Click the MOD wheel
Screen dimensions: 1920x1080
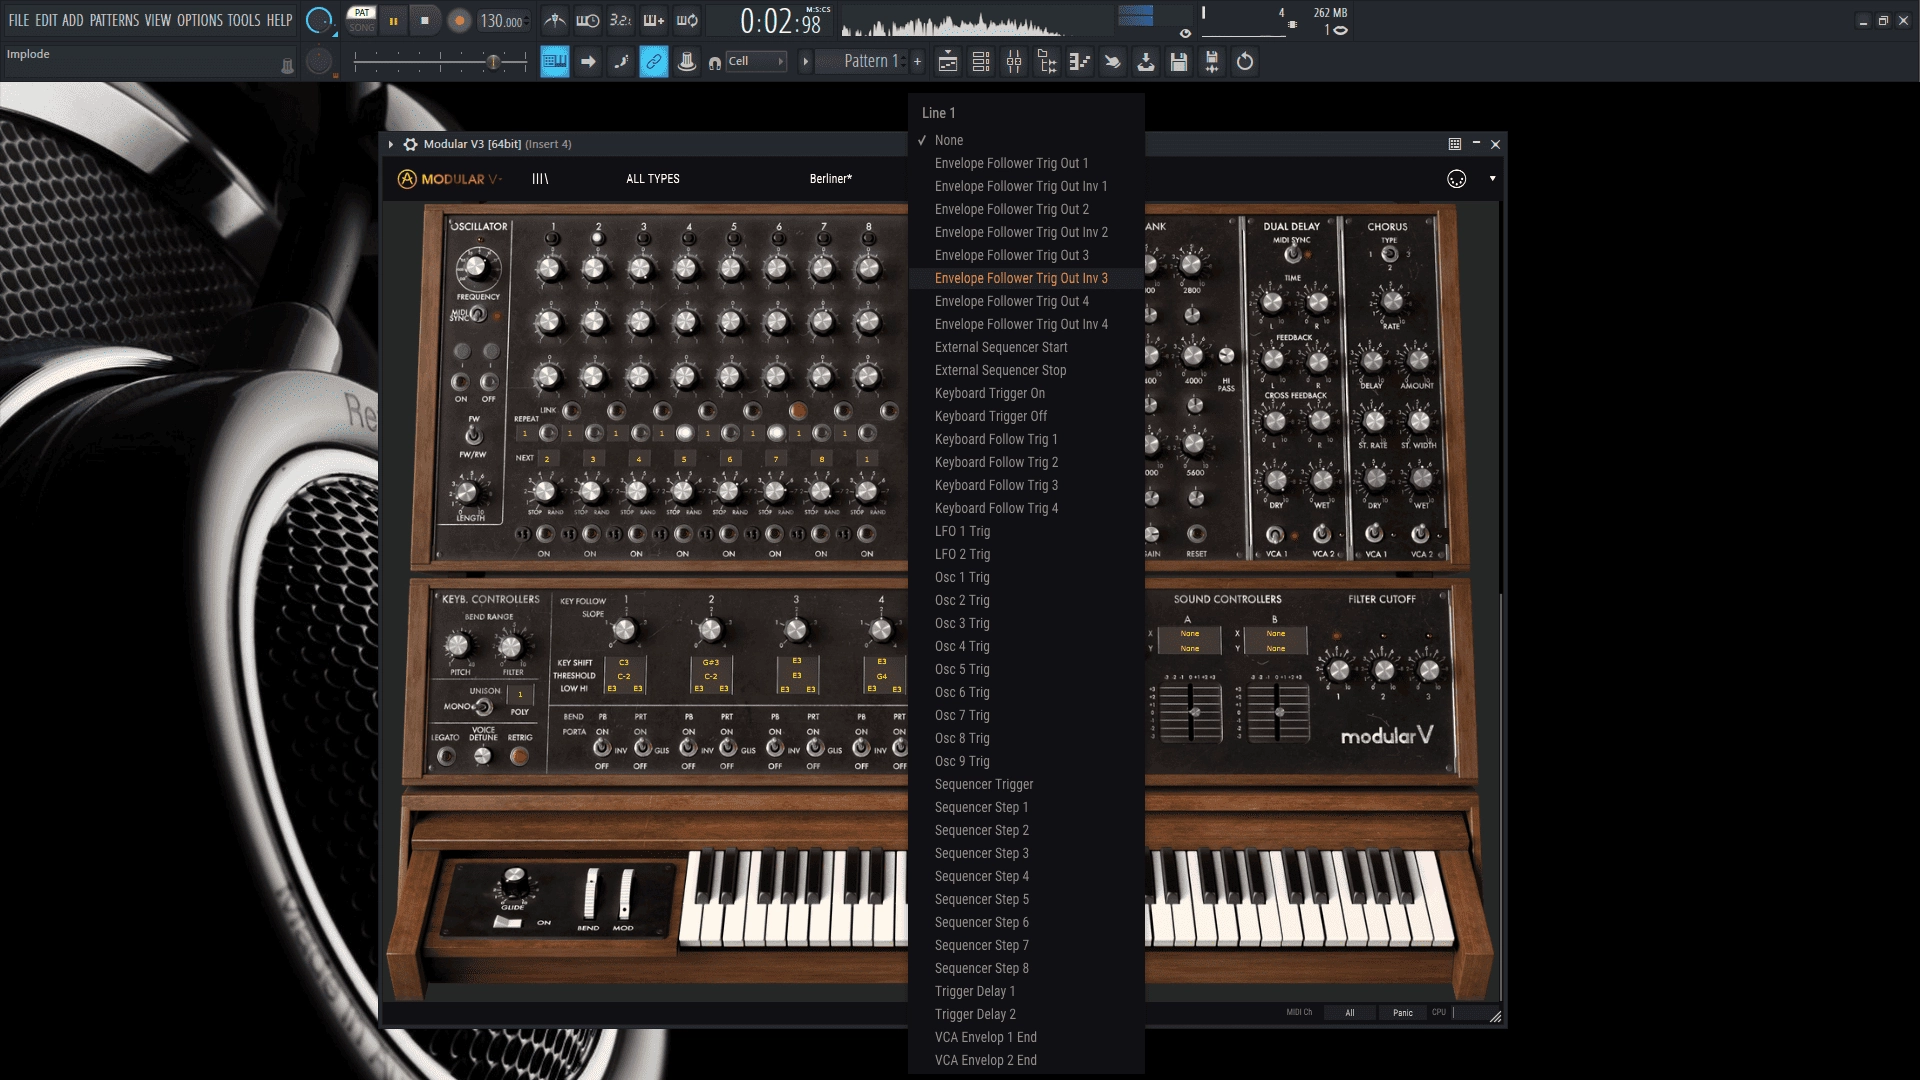[x=625, y=893]
